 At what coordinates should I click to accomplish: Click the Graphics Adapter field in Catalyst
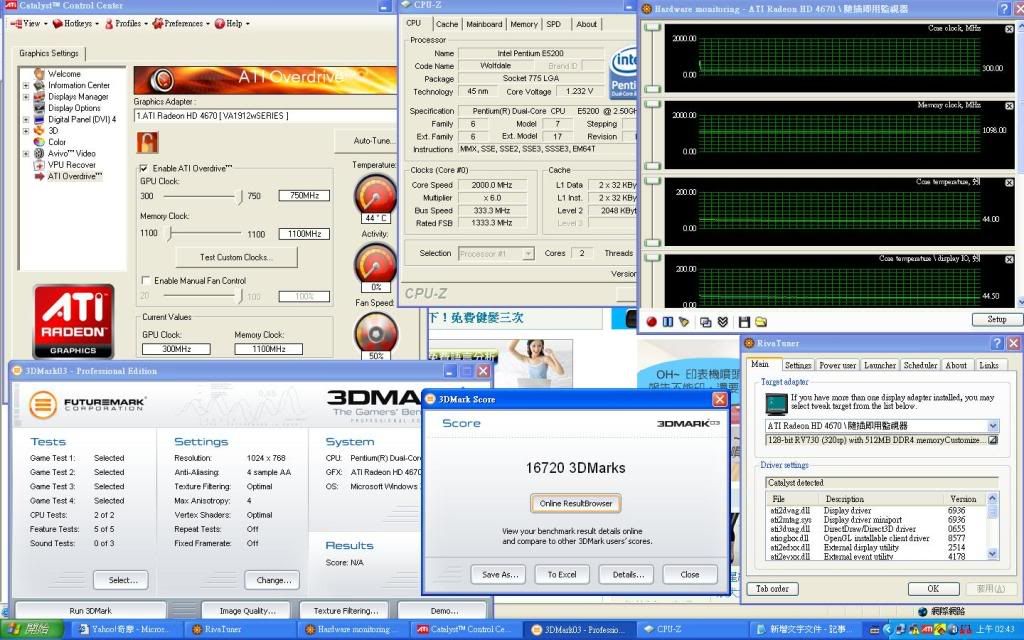point(264,116)
